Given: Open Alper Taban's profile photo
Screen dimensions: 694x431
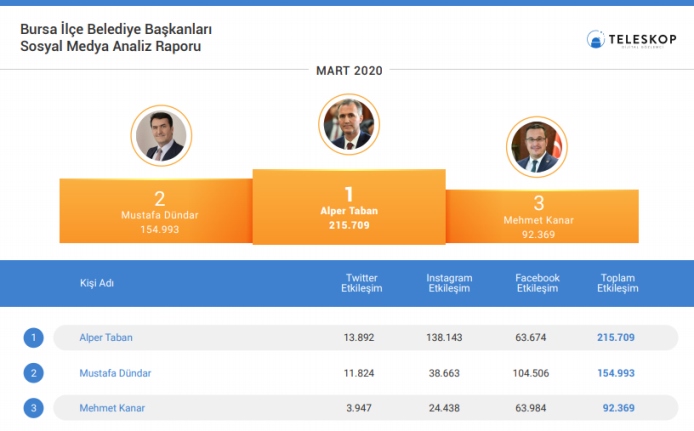Looking at the screenshot, I should point(349,124).
